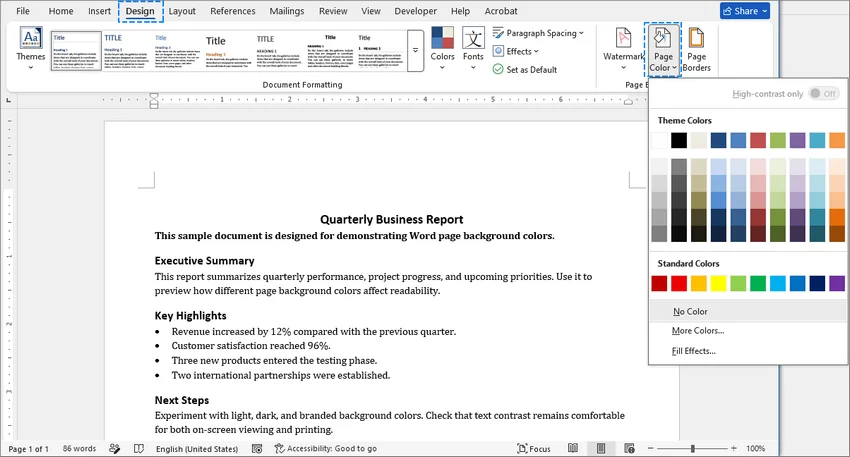Screen dimensions: 850x457
Task: Pick the standard light blue swatch
Action: coord(777,284)
